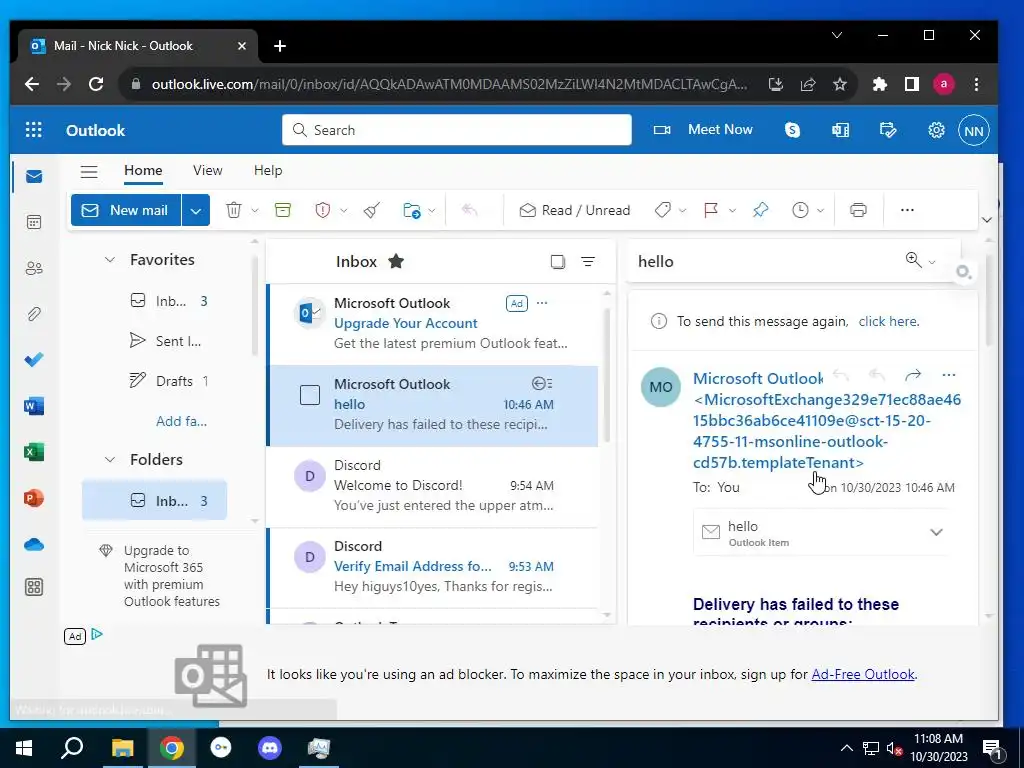Open the delete options dropdown arrow
The image size is (1024, 768).
coord(255,210)
